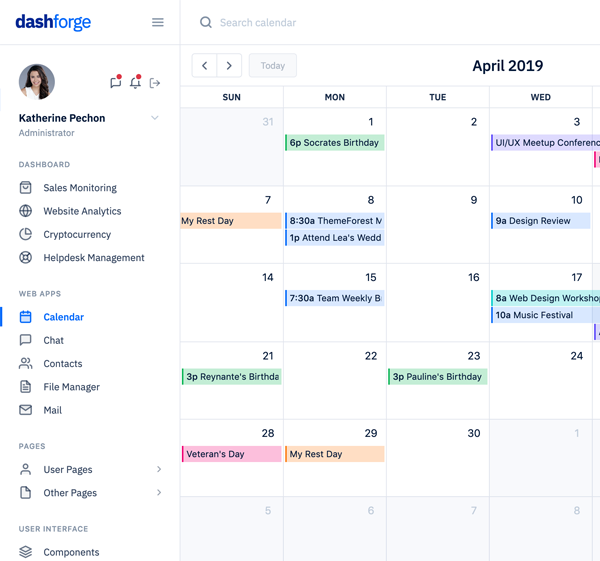600x561 pixels.
Task: Open Helpdesk Management lifebuoy icon
Action: point(26,257)
